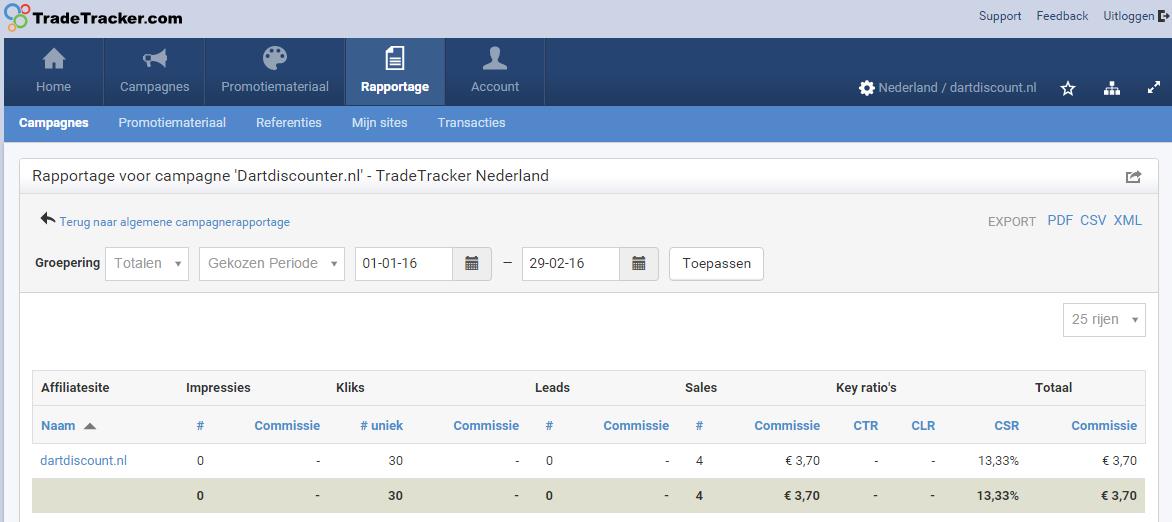Click the settings gear next to Nederland
The width and height of the screenshot is (1172, 522).
[x=866, y=87]
